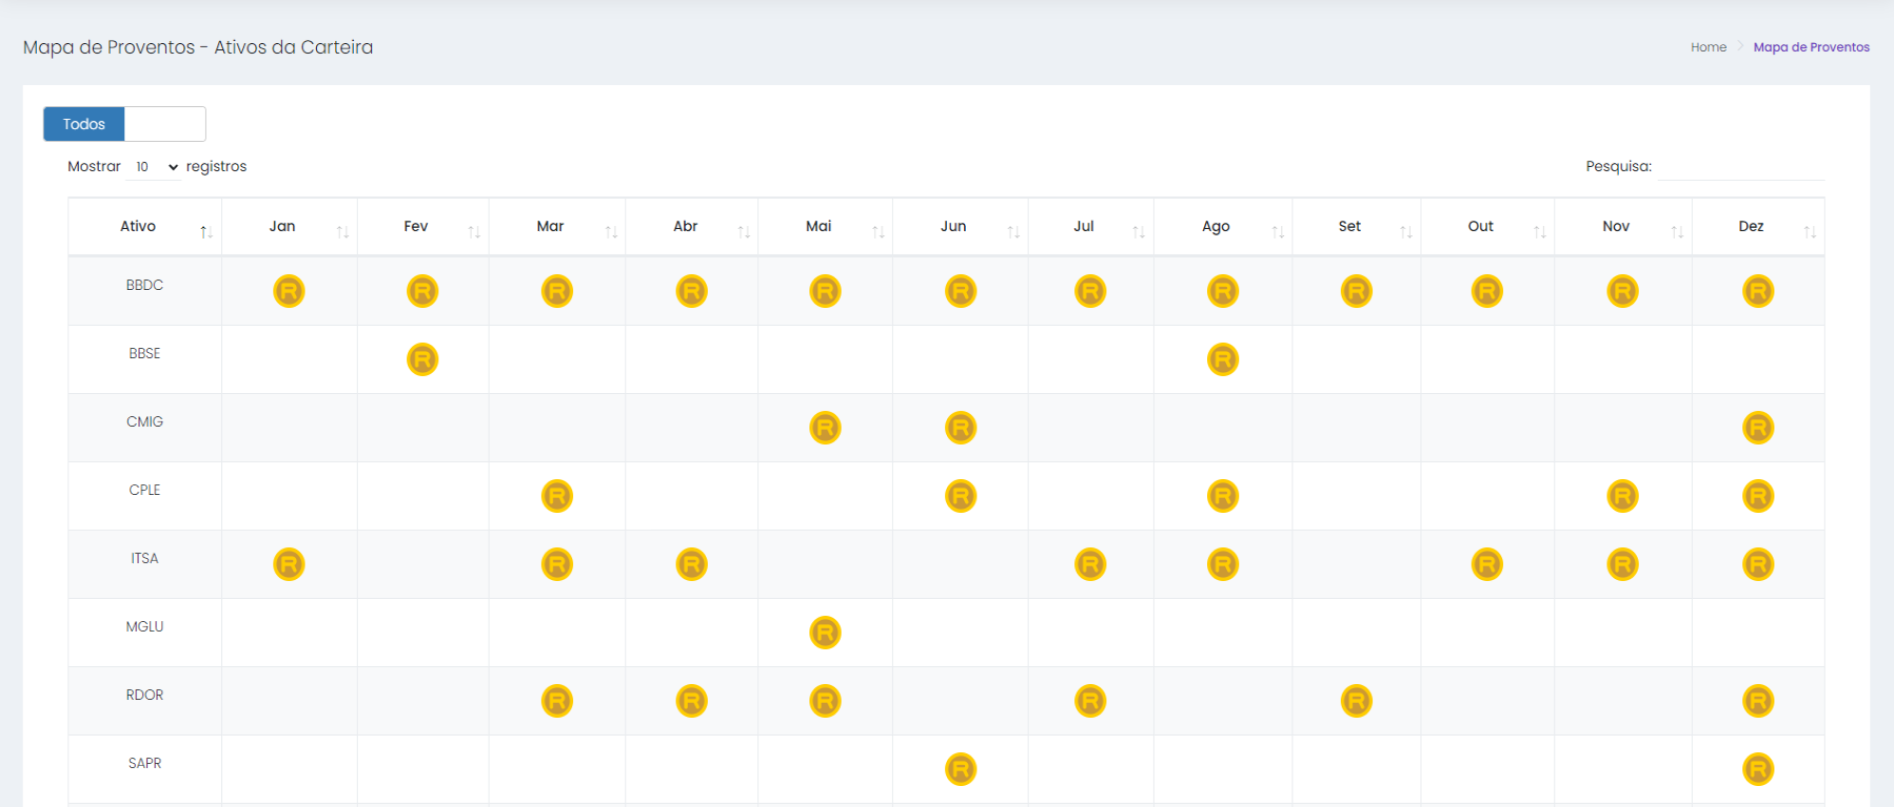This screenshot has width=1894, height=807.
Task: Click RDOR dividend coin in Set column
Action: click(1356, 701)
